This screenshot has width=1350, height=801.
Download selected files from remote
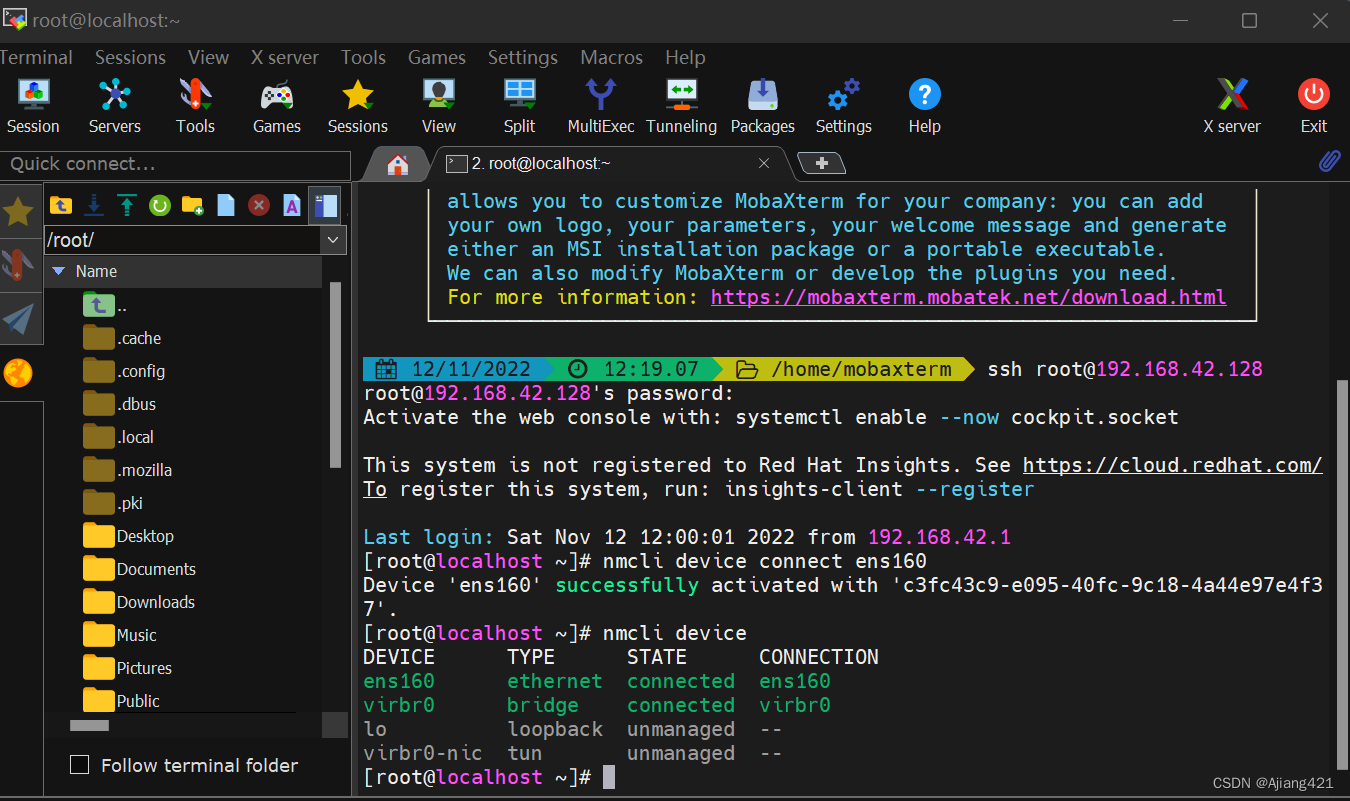93,205
